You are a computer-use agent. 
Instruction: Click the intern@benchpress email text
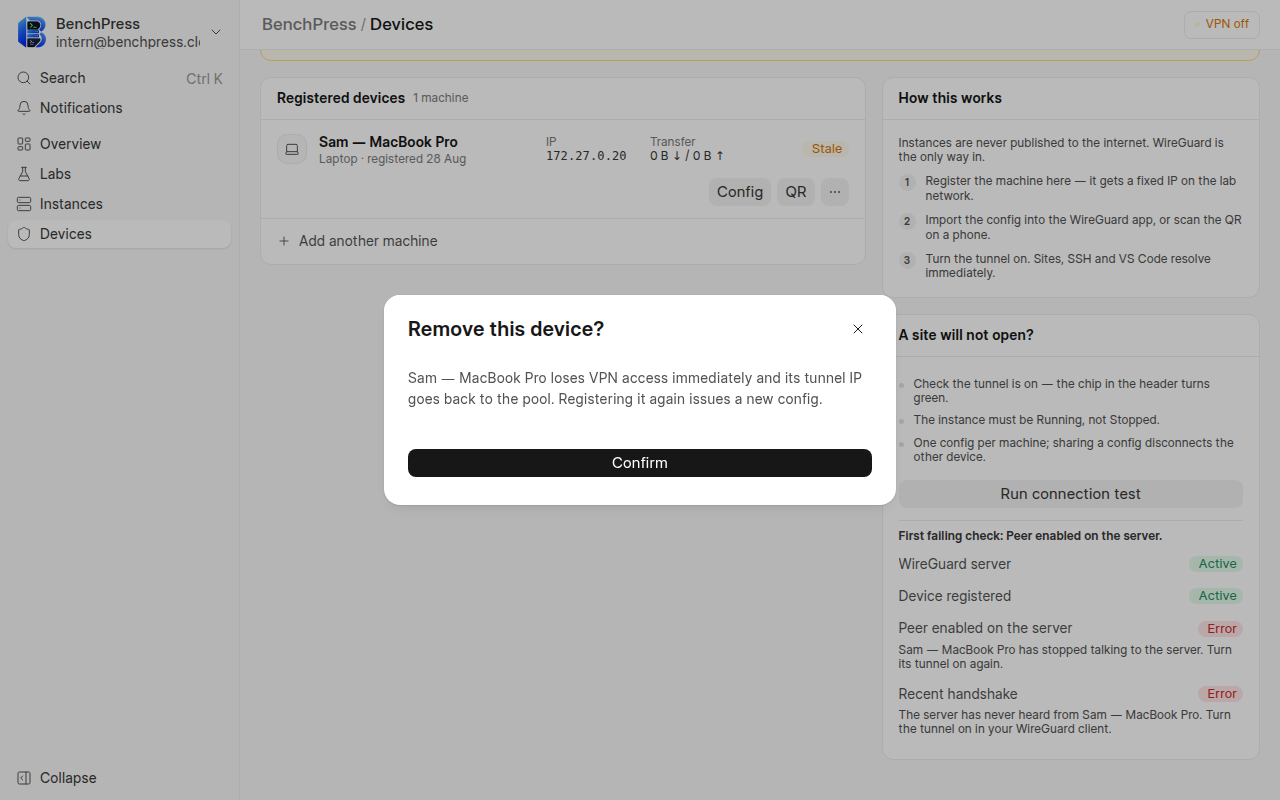click(x=128, y=42)
